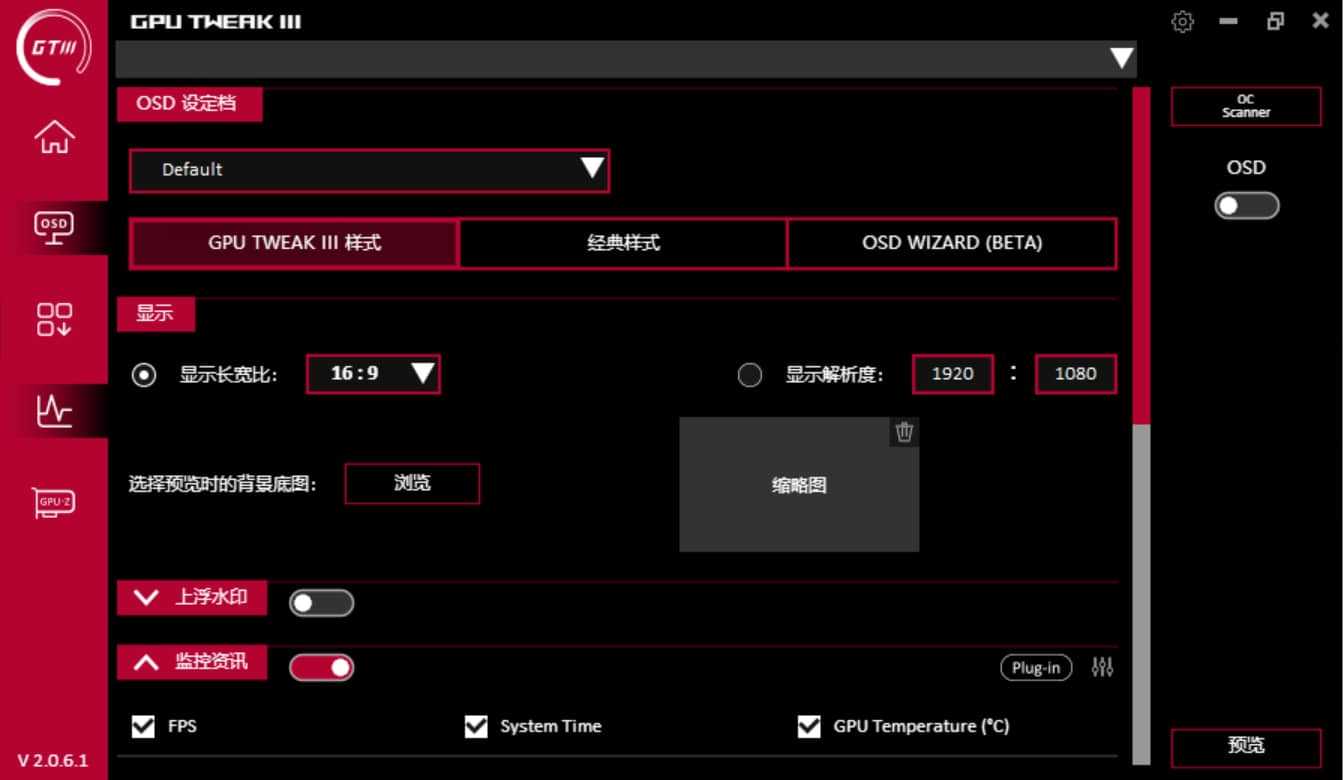
Task: Switch to OSD WIZARD (BETA) tab
Action: coord(952,243)
